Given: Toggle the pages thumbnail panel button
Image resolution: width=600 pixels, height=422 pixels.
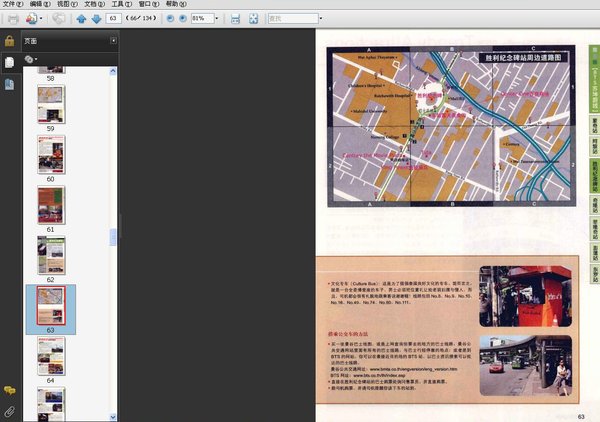Looking at the screenshot, I should [9, 62].
